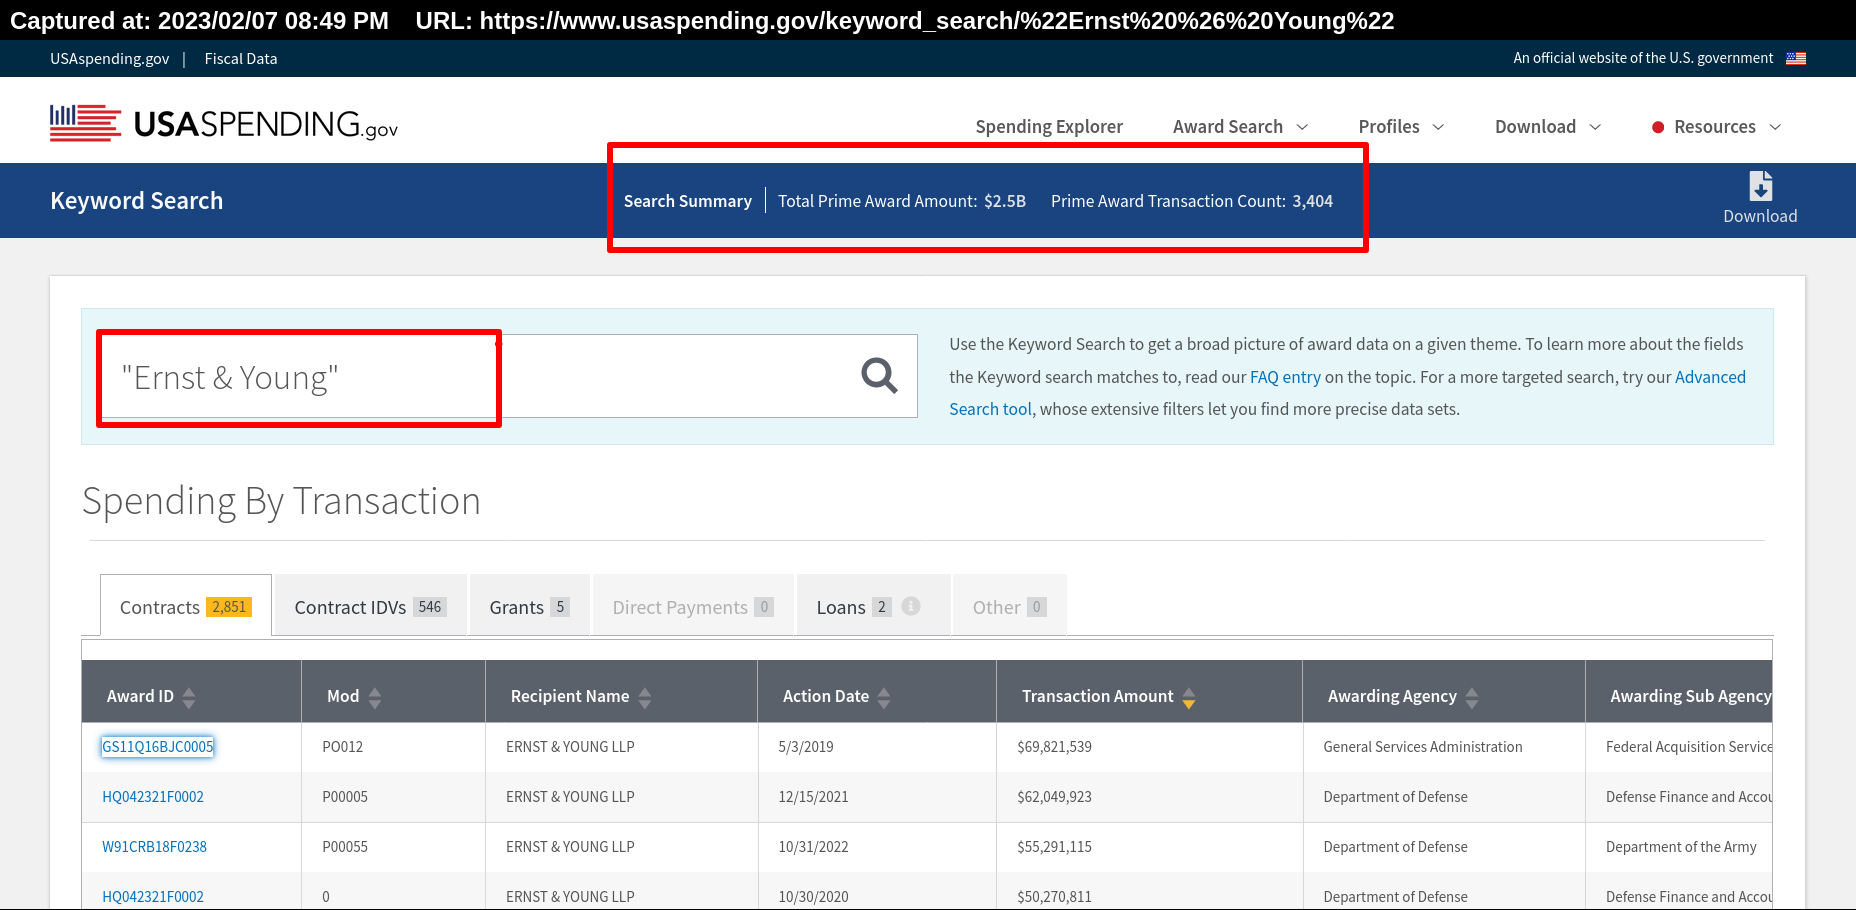
Task: Expand the Profiles menu
Action: [1401, 127]
